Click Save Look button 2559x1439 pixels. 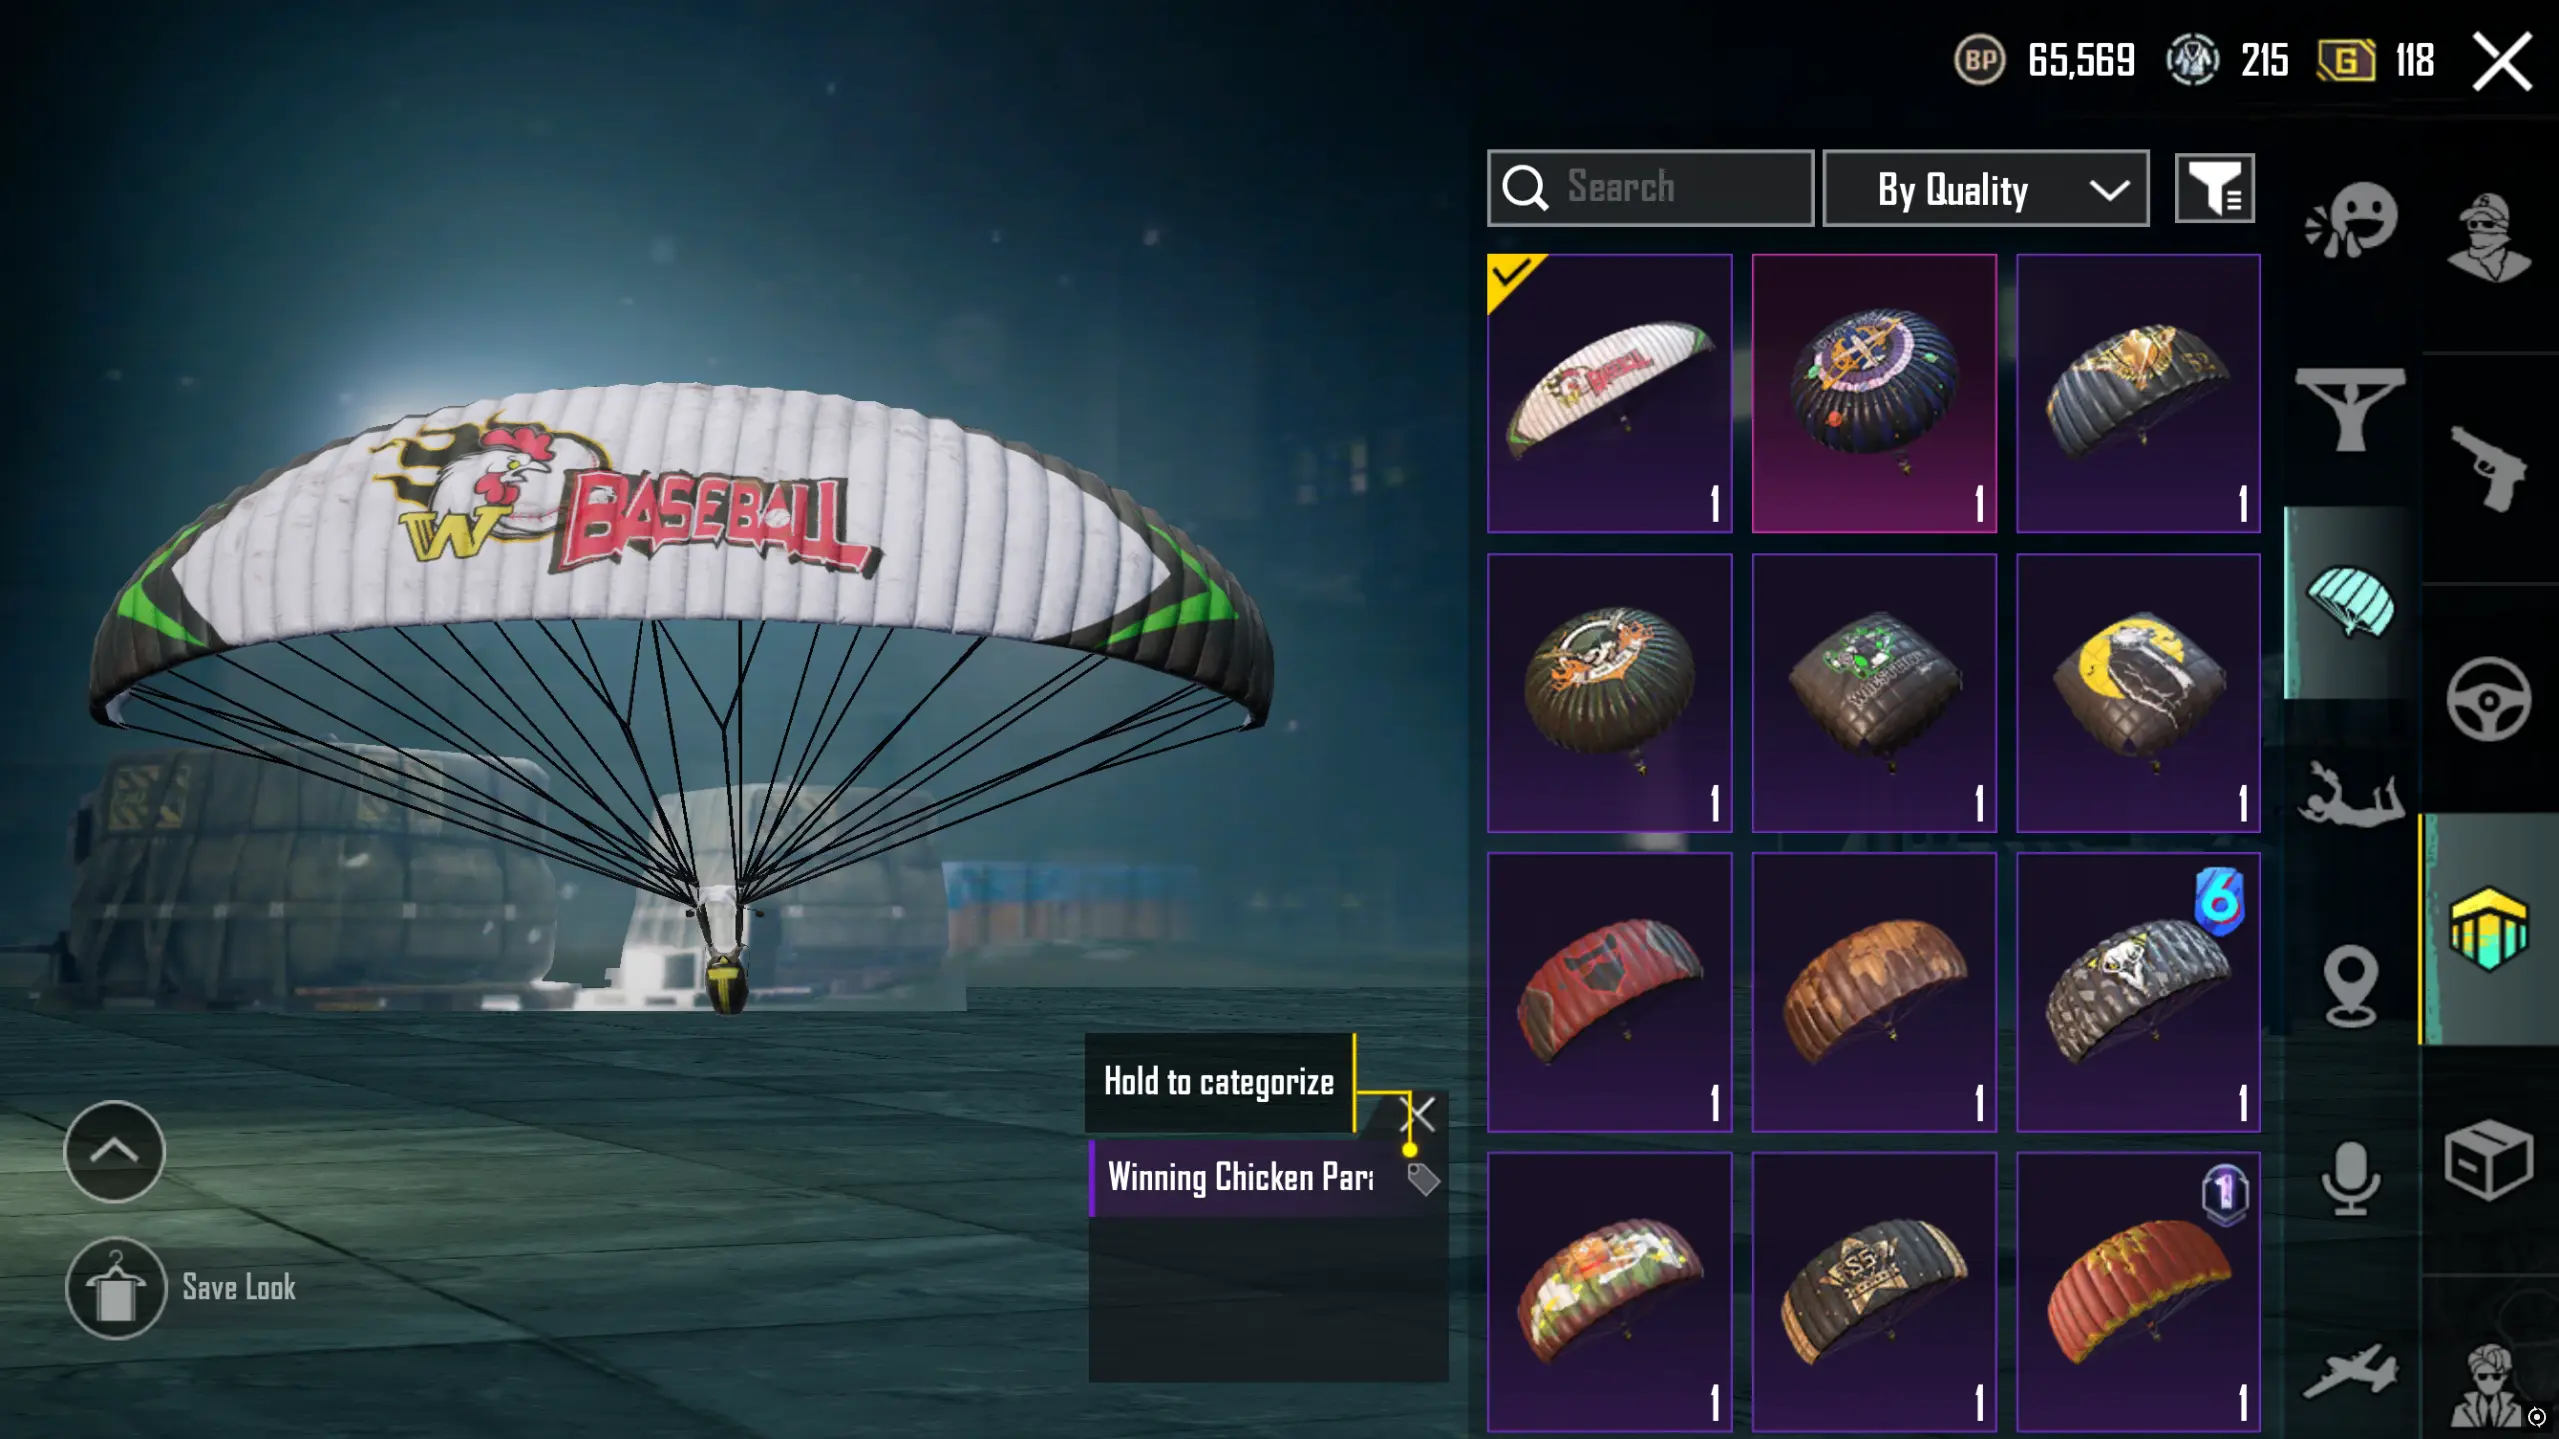182,1287
